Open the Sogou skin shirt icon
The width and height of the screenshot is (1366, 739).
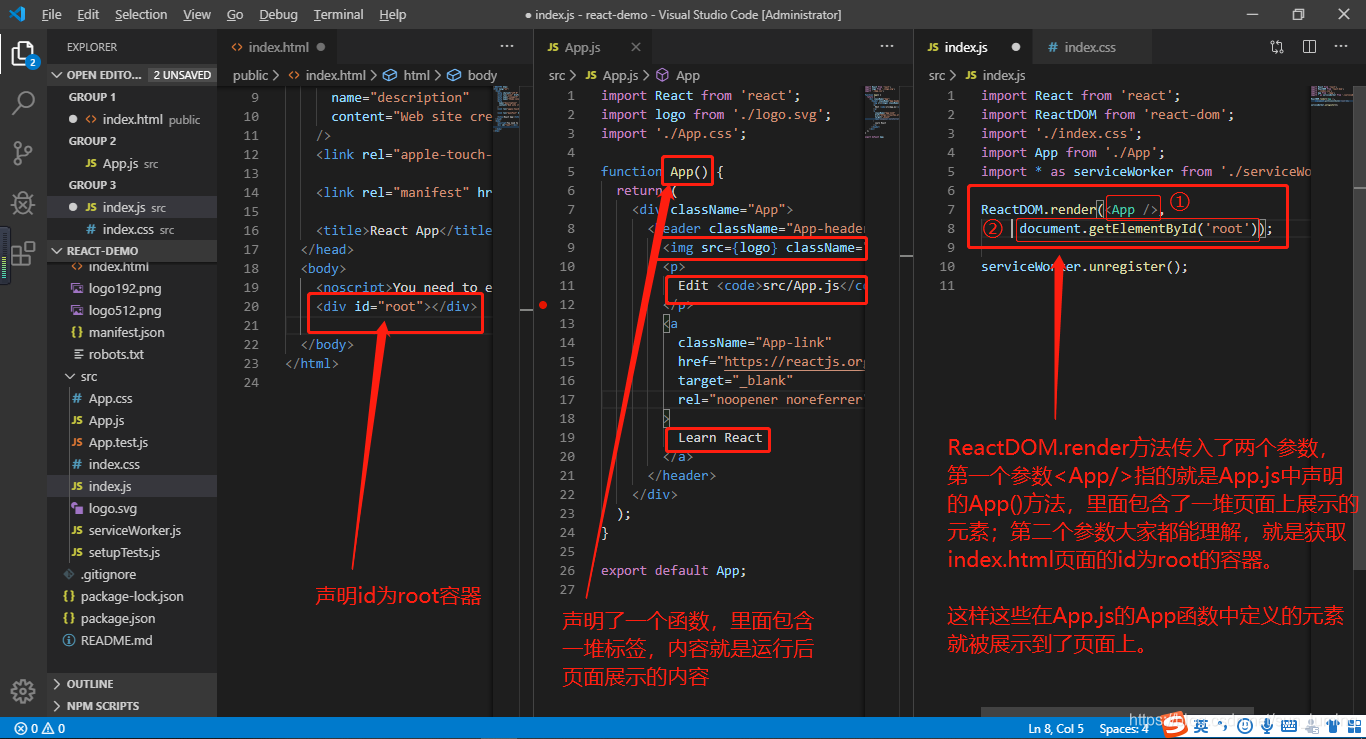[x=1335, y=725]
